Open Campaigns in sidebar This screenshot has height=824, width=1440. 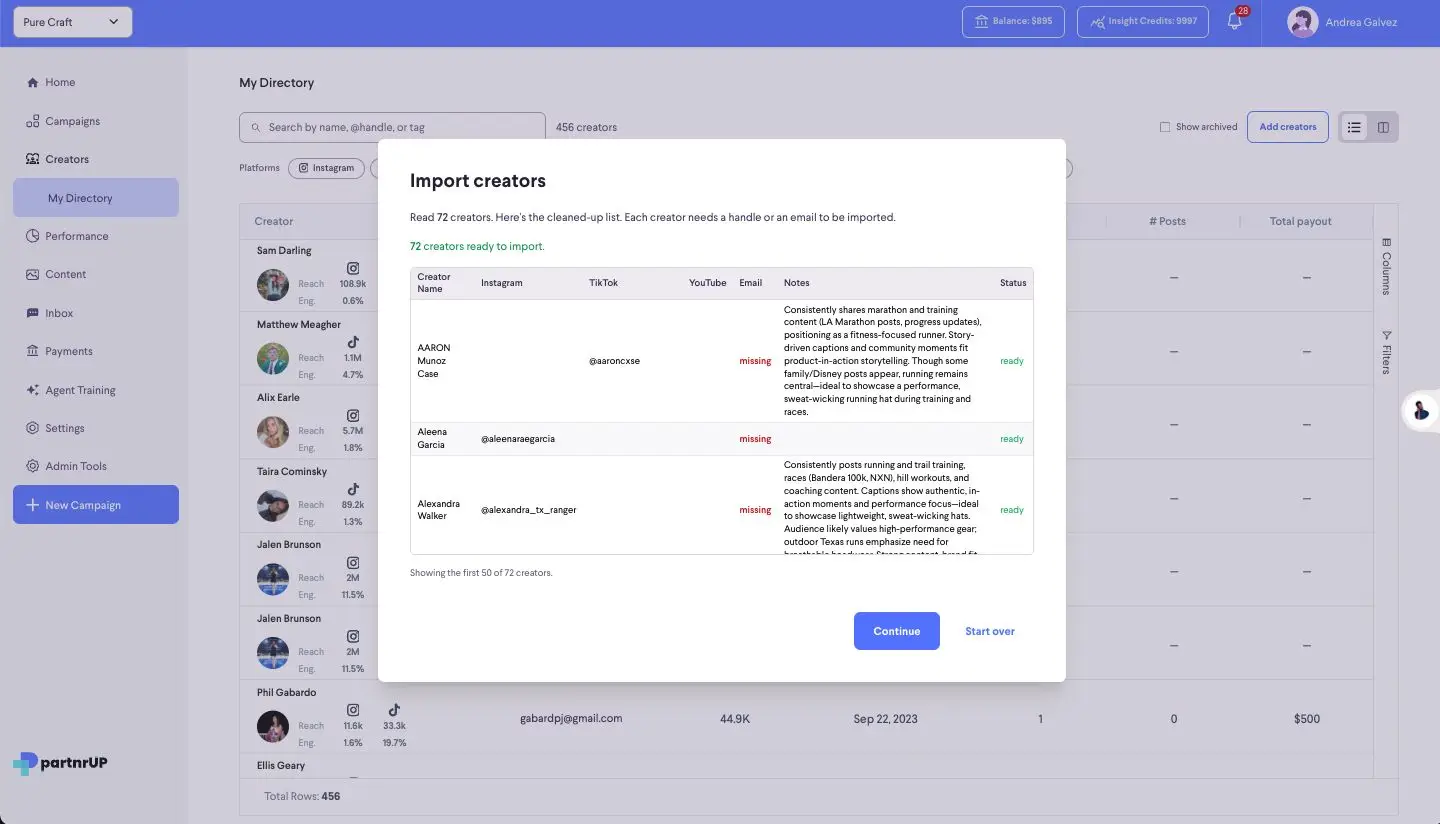click(72, 121)
